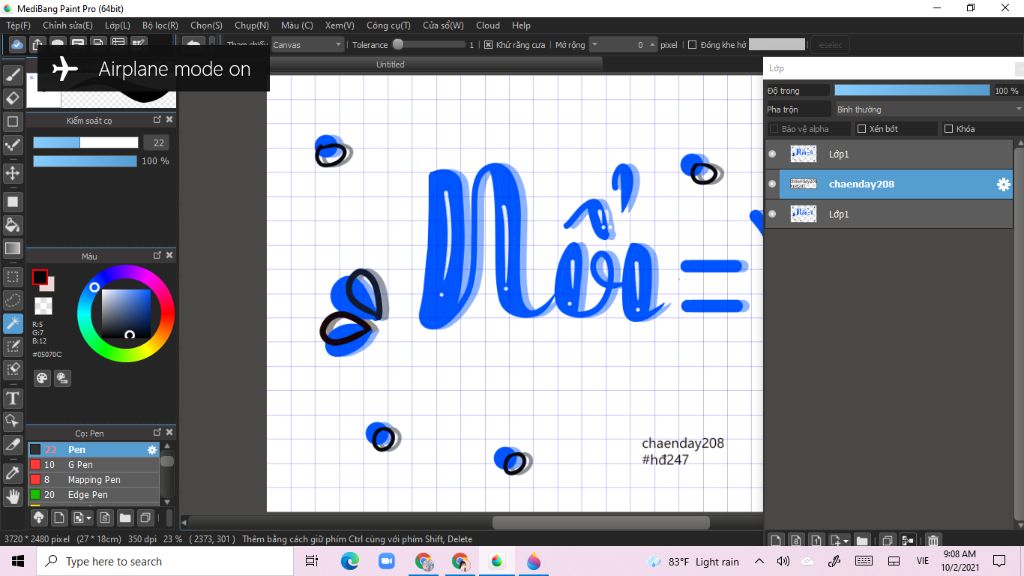Viewport: 1024px width, 576px height.
Task: Toggle the Bảo vệ alpha checkbox
Action: tap(774, 129)
